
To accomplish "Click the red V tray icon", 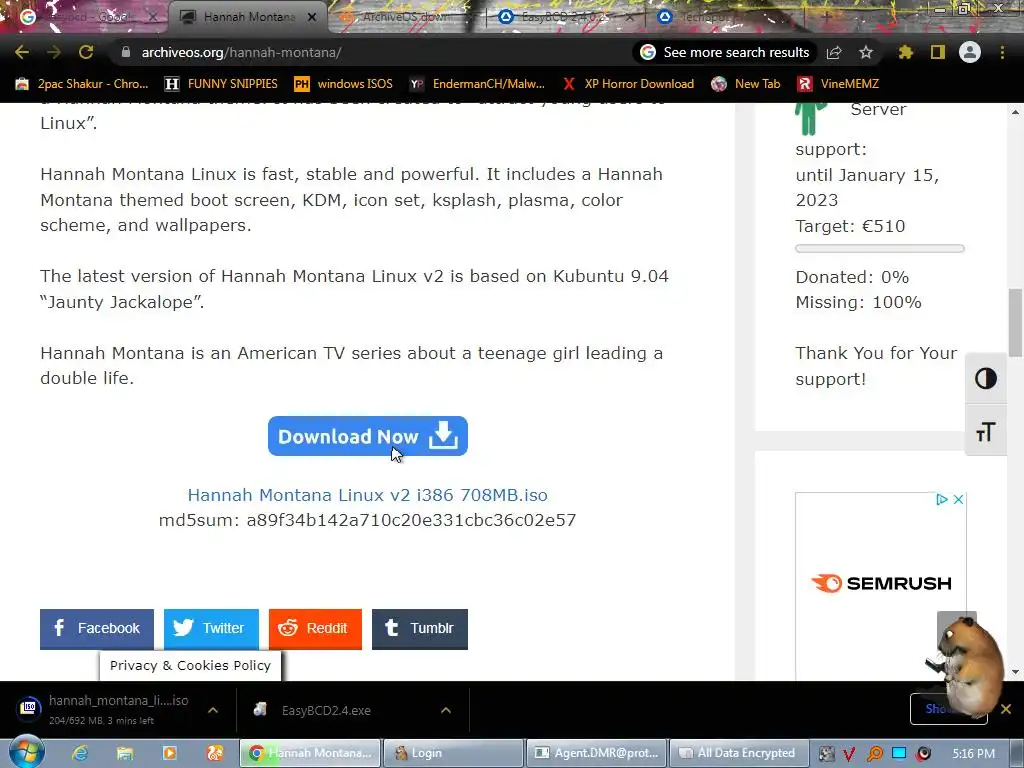I will (x=849, y=754).
